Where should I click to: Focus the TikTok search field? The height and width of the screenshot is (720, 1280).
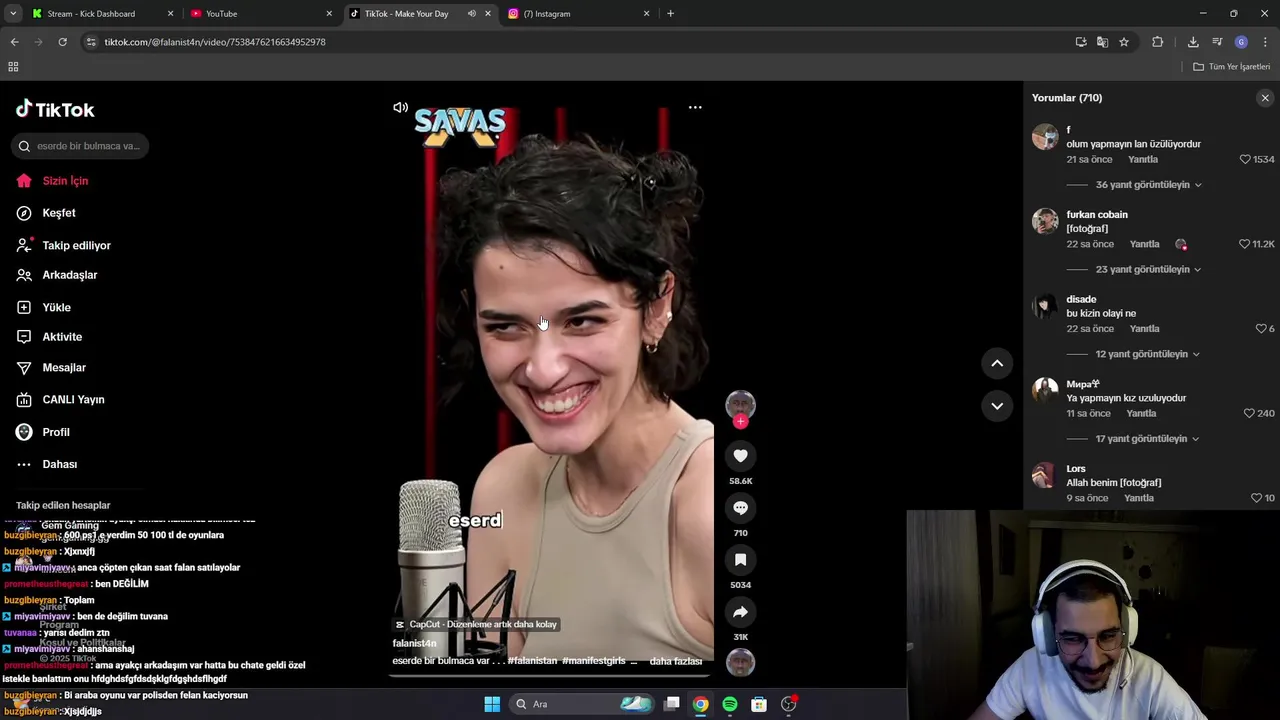tap(80, 146)
